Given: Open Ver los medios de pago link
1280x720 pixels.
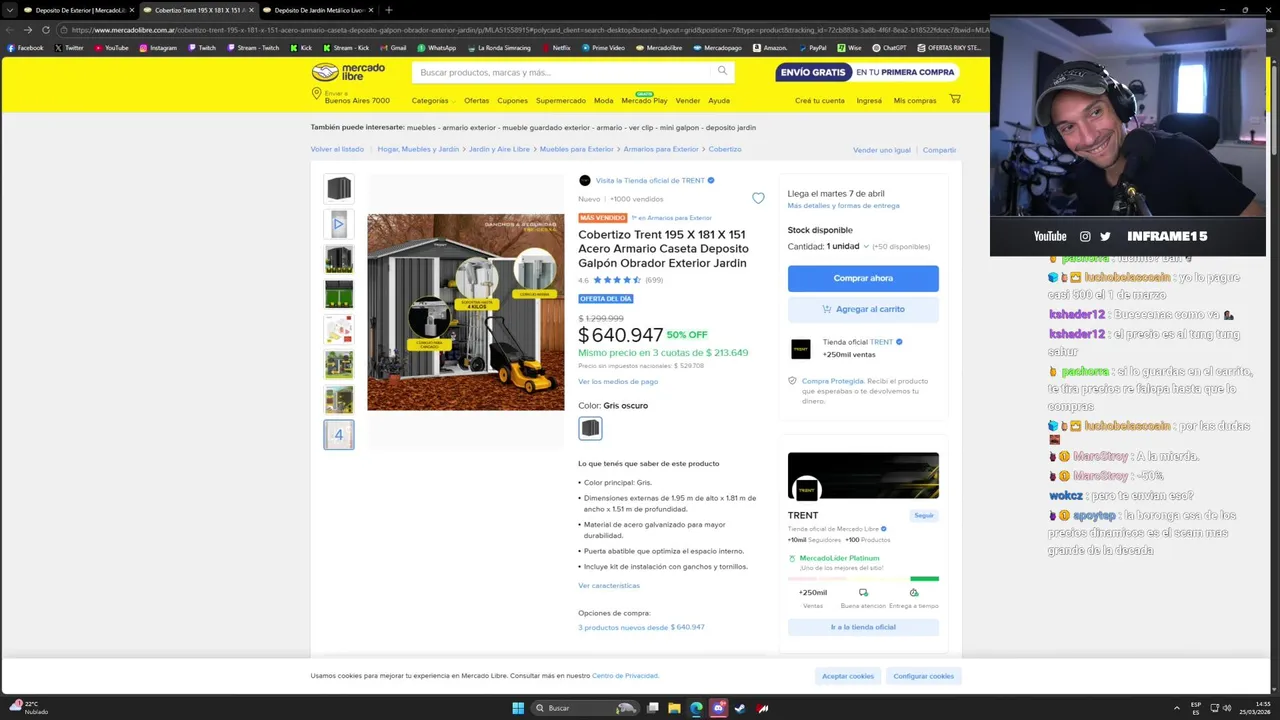Looking at the screenshot, I should coord(618,381).
